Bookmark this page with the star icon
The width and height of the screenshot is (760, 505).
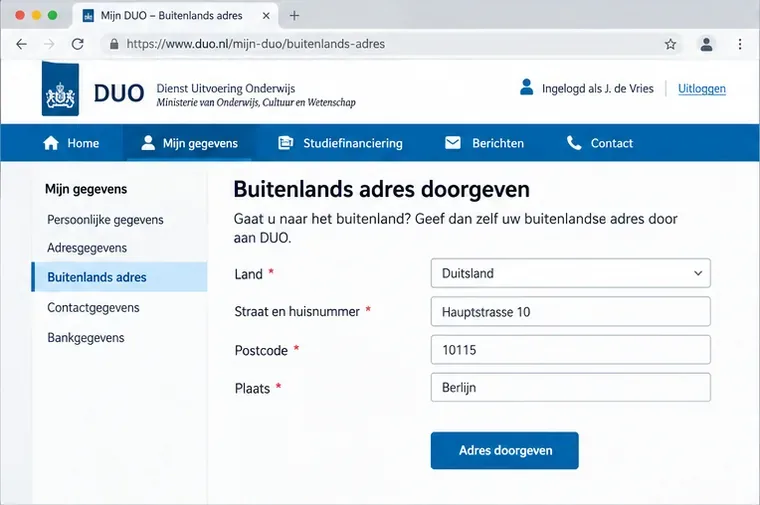[x=670, y=44]
